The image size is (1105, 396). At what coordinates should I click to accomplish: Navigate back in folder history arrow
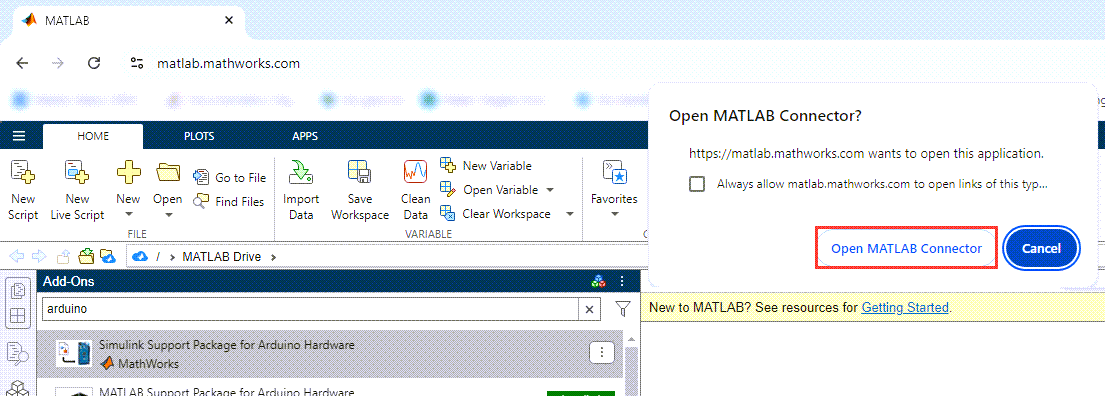(17, 256)
